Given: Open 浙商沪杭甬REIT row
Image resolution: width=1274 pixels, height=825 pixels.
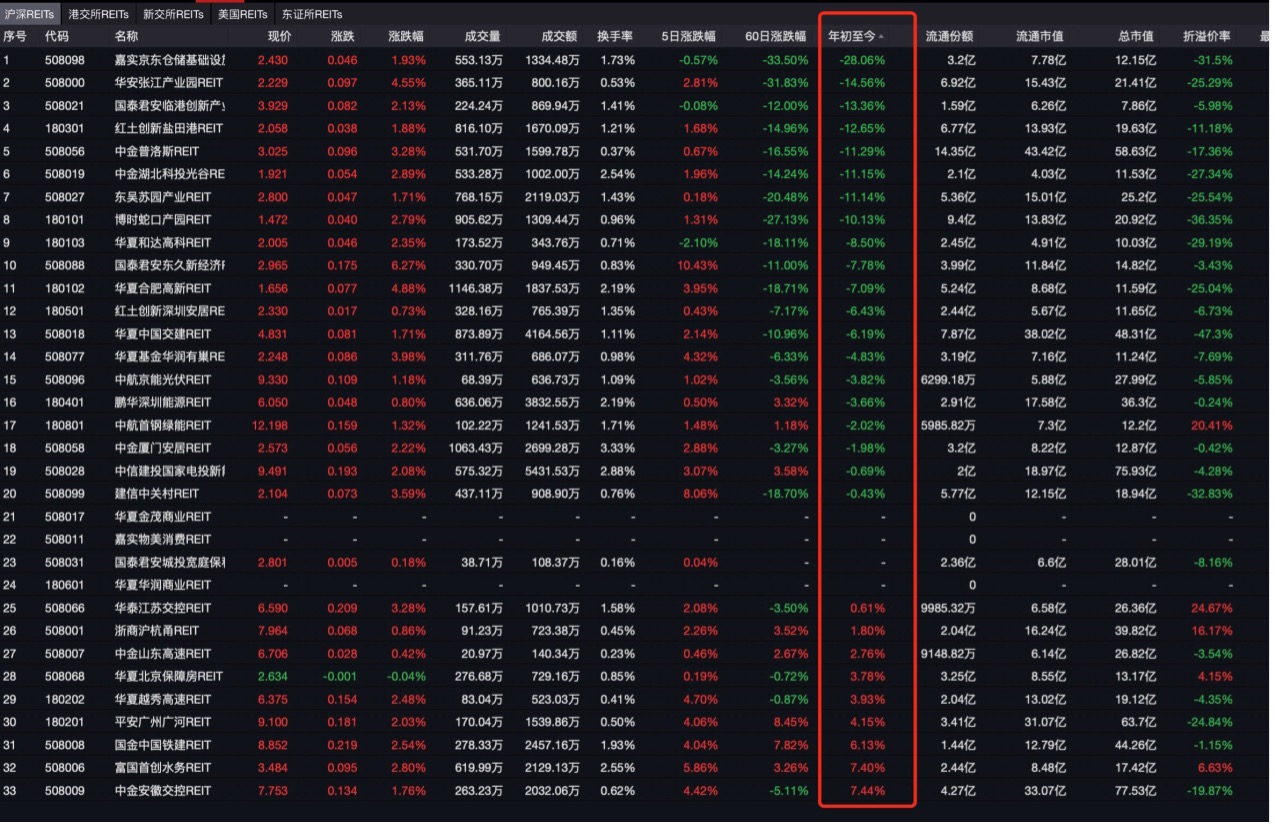Looking at the screenshot, I should [636, 632].
